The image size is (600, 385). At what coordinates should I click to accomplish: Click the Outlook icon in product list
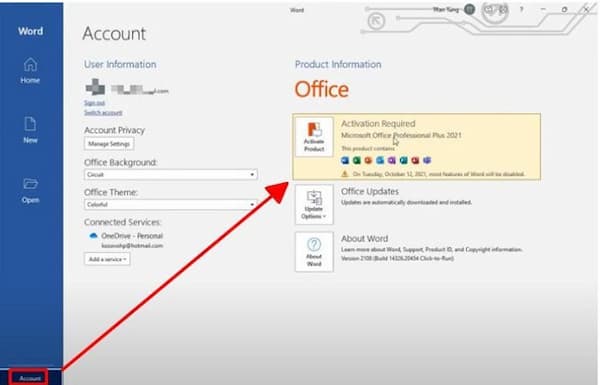380,160
